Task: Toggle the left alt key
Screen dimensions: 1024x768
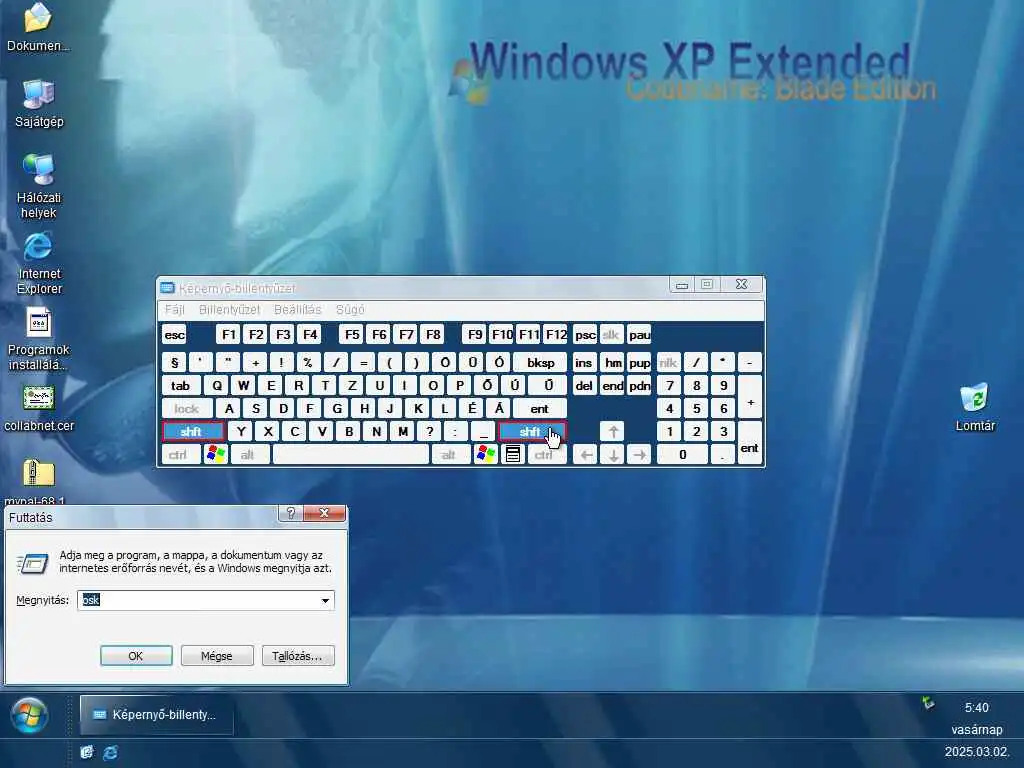Action: pos(250,455)
